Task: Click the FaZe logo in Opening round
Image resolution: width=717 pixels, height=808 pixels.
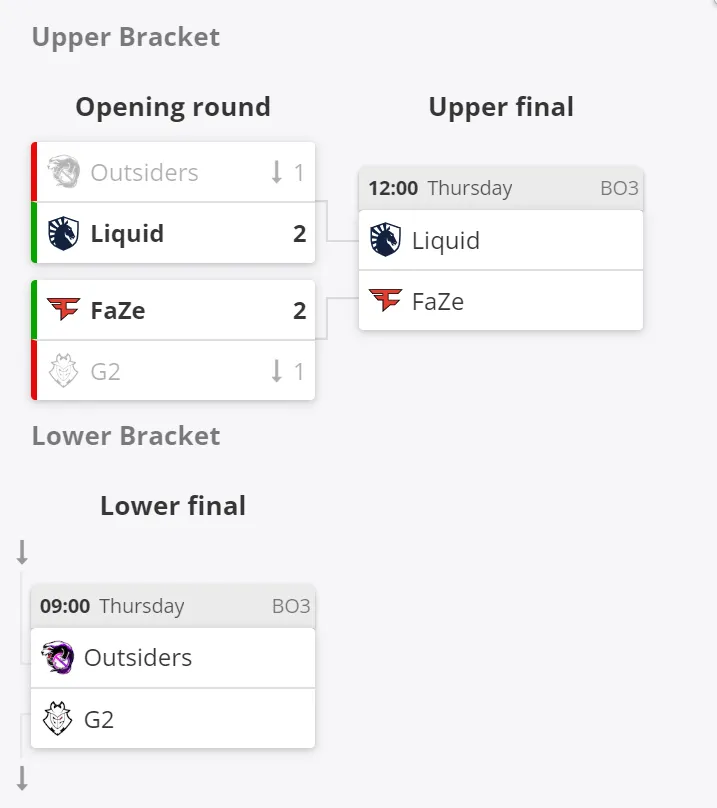Action: (63, 309)
